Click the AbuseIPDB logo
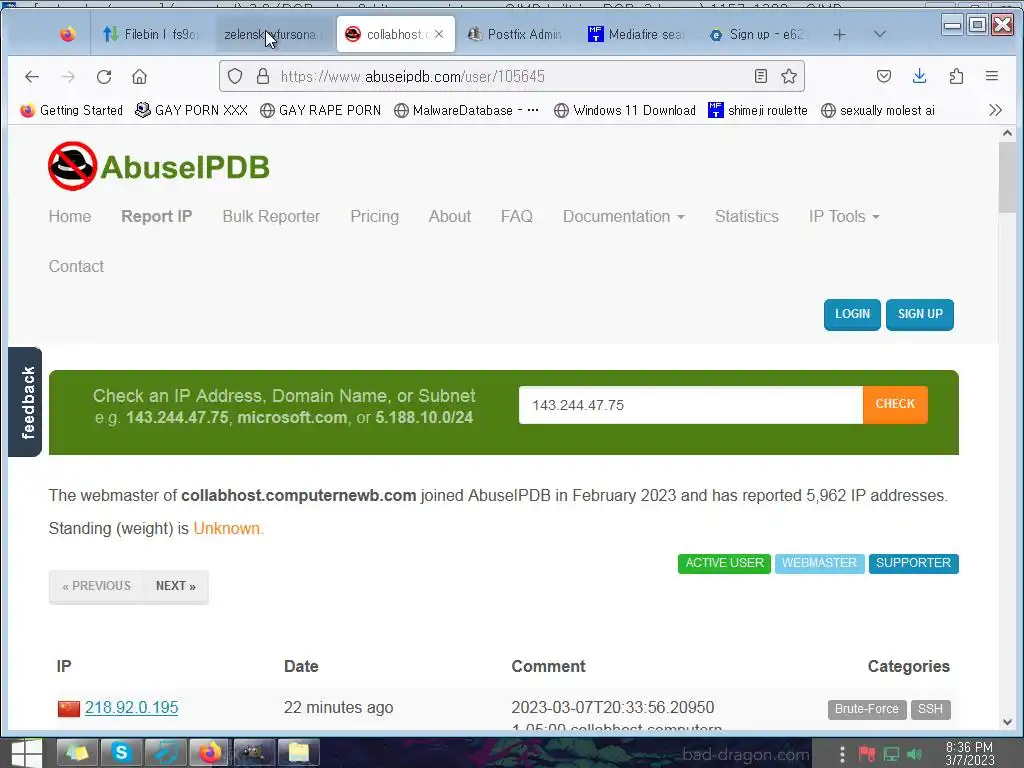The image size is (1024, 768). click(x=158, y=166)
